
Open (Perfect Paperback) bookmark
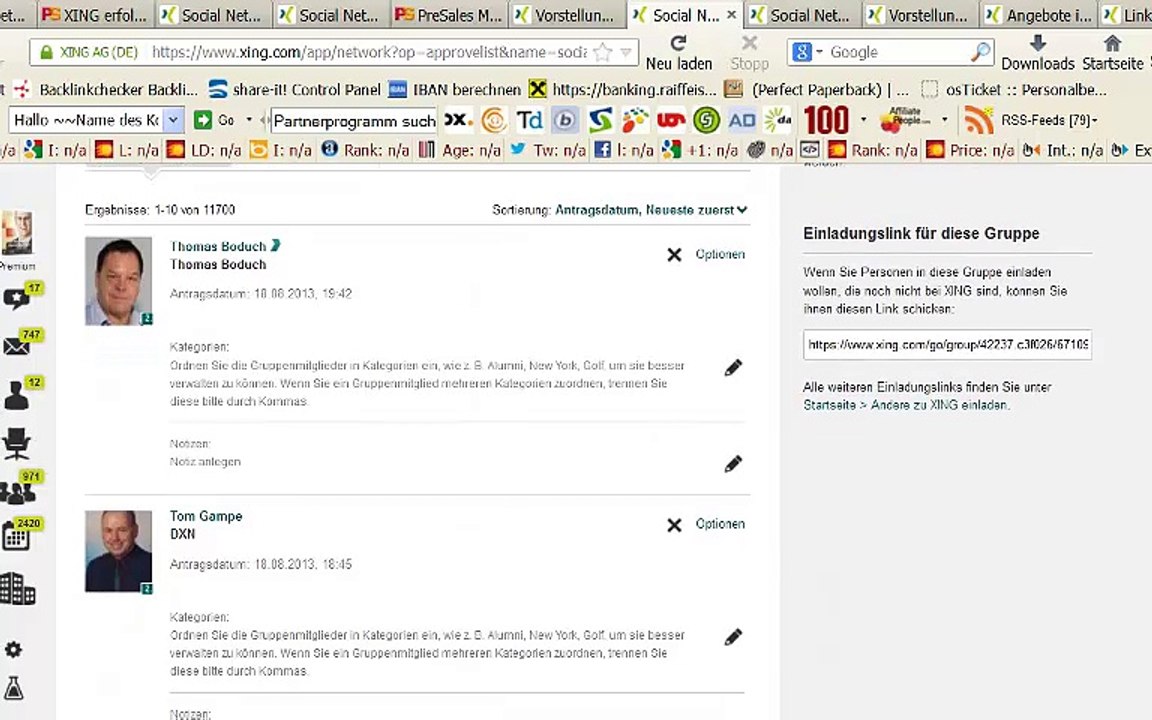point(816,90)
